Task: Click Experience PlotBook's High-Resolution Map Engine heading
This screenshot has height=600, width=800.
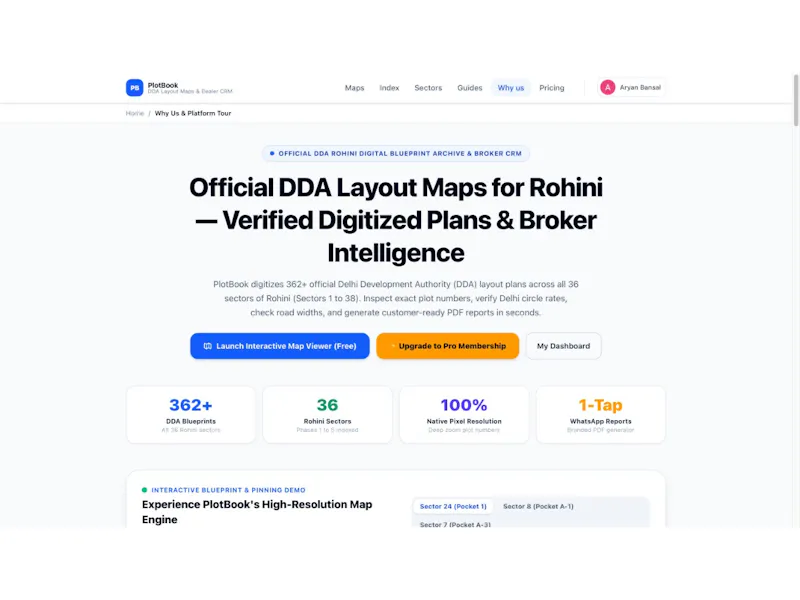Action: point(257,512)
